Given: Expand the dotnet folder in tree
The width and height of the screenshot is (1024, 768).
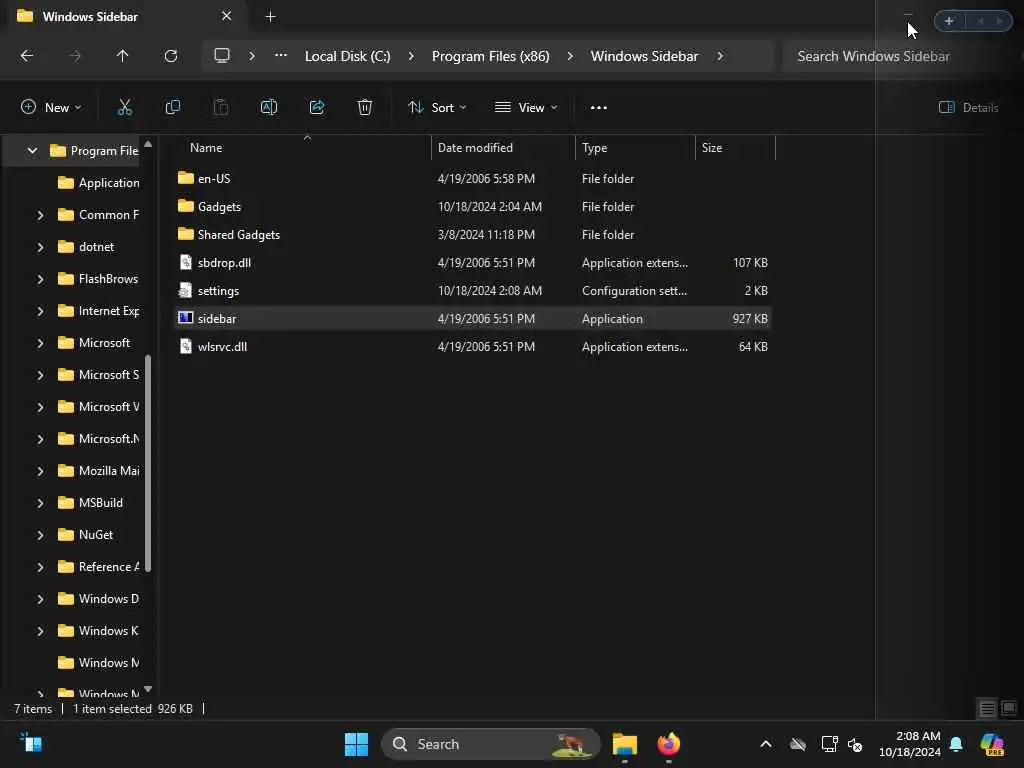Looking at the screenshot, I should (x=40, y=247).
